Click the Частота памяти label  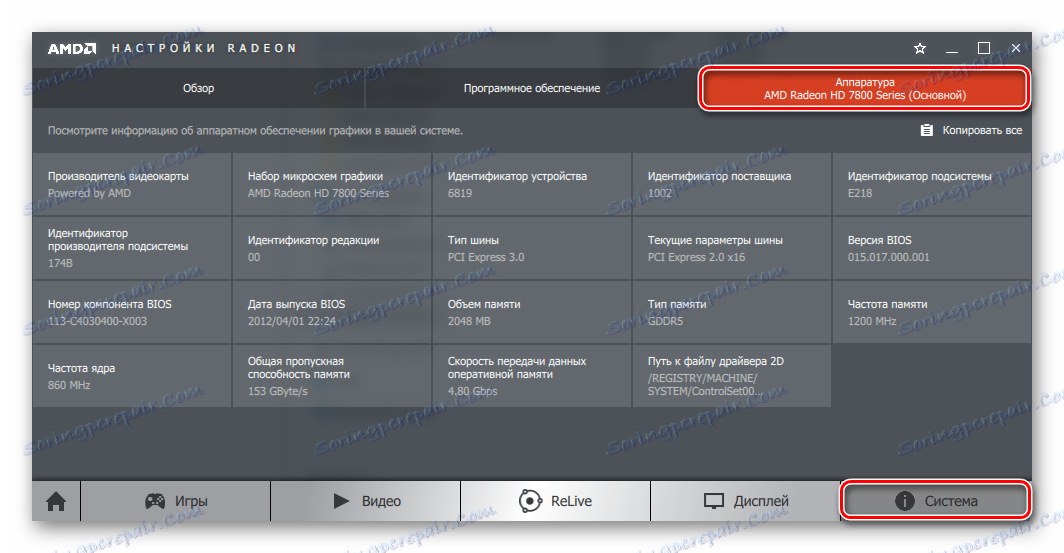point(887,304)
